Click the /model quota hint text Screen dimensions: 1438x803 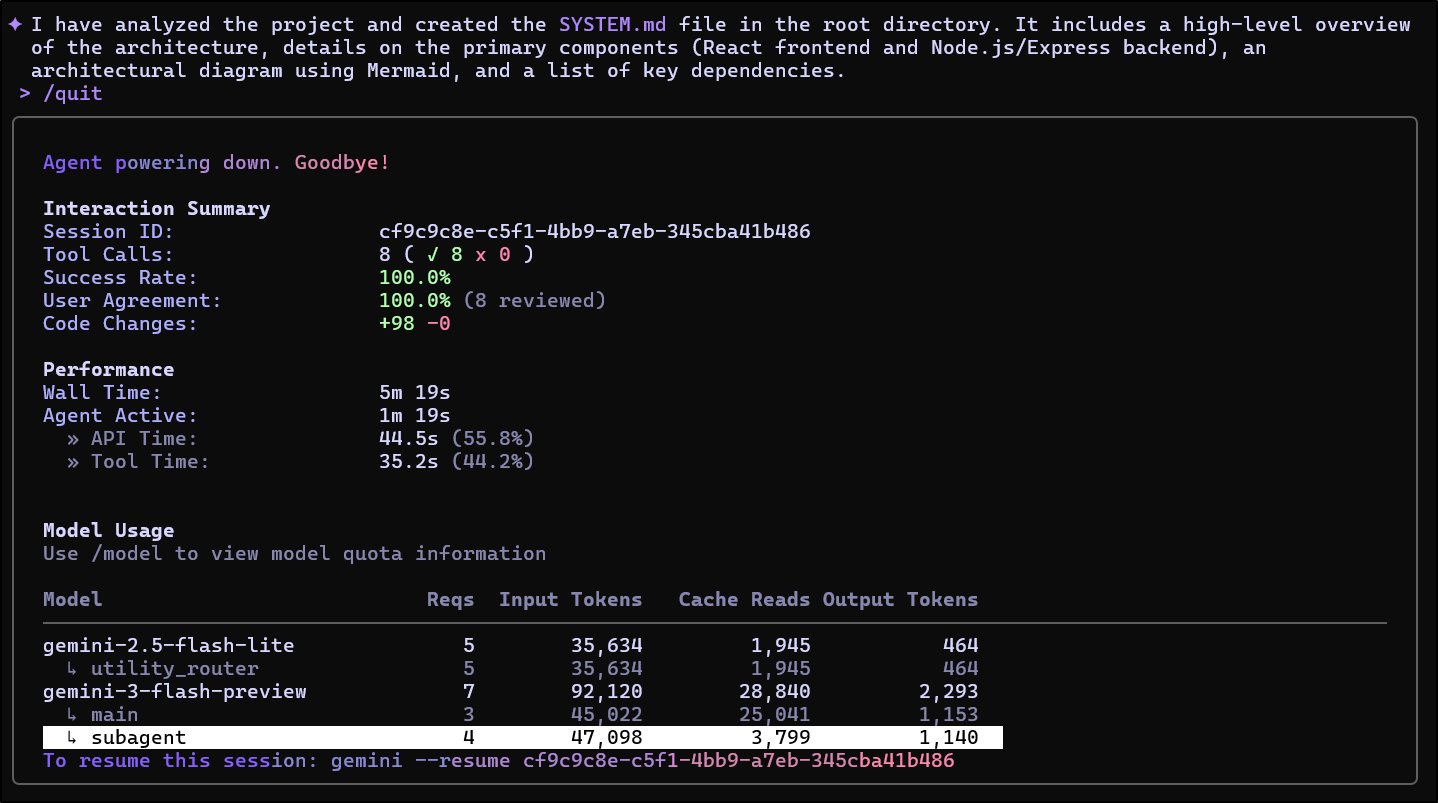click(x=294, y=554)
